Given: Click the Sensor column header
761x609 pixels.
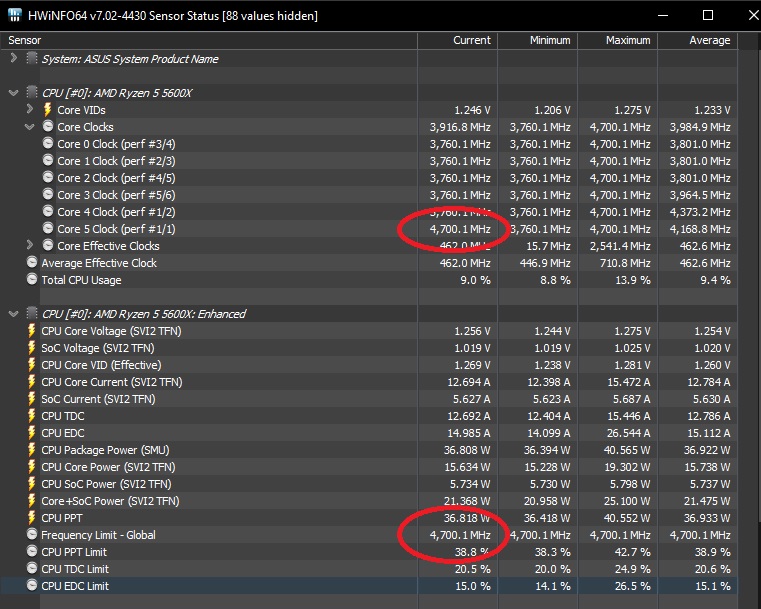Looking at the screenshot, I should point(209,40).
